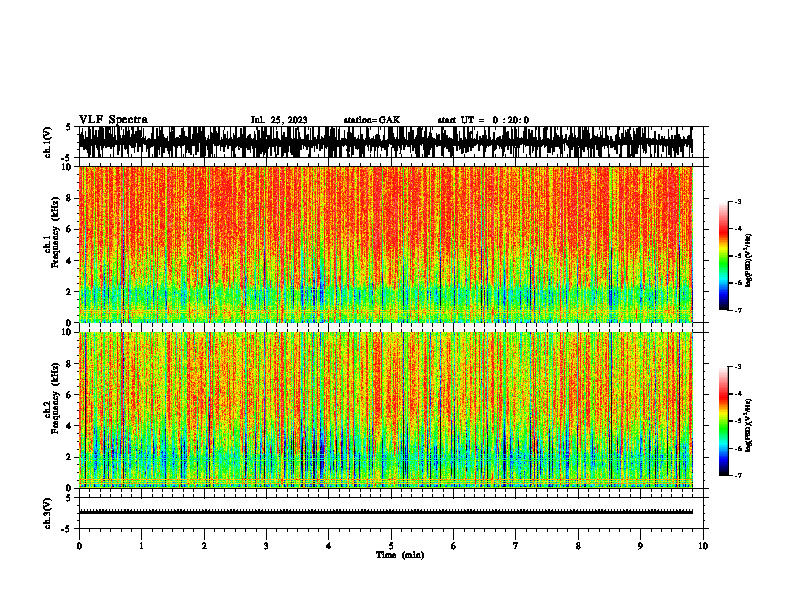This screenshot has height=612, width=792.
Task: Click the "-7" label on ch.2 color bar
Action: pos(737,475)
